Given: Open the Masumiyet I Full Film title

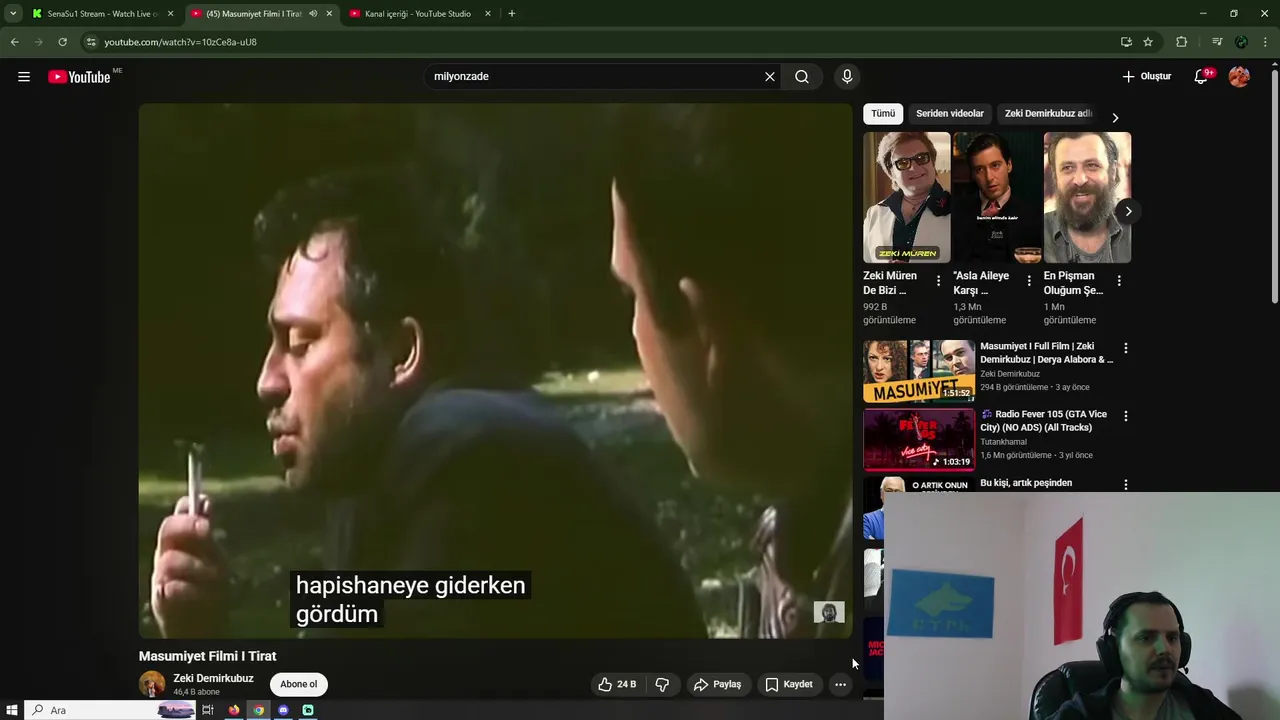Looking at the screenshot, I should click(x=1046, y=353).
